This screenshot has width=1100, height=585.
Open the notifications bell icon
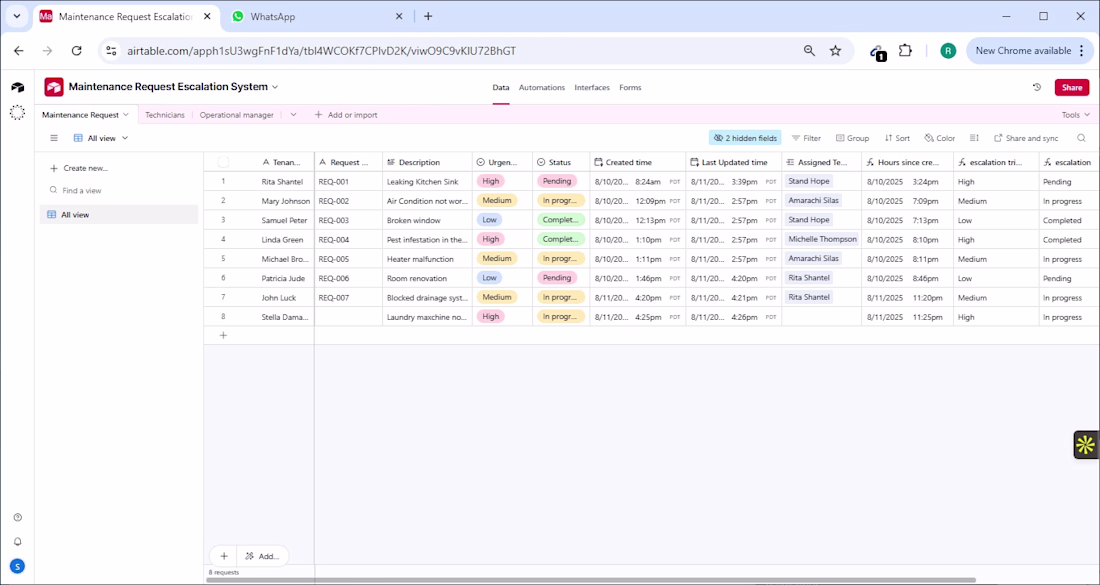pos(17,542)
